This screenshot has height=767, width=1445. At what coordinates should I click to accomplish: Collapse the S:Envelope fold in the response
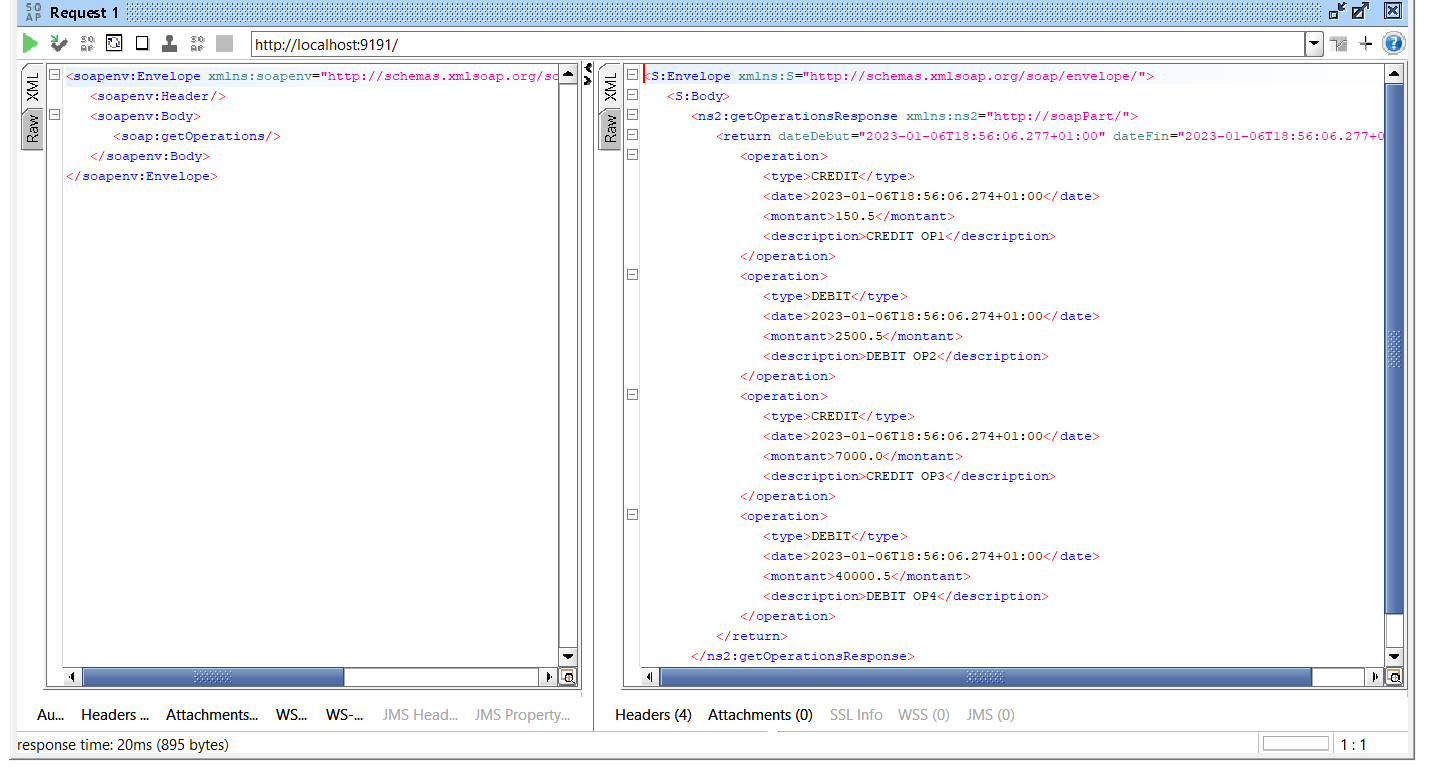point(632,76)
